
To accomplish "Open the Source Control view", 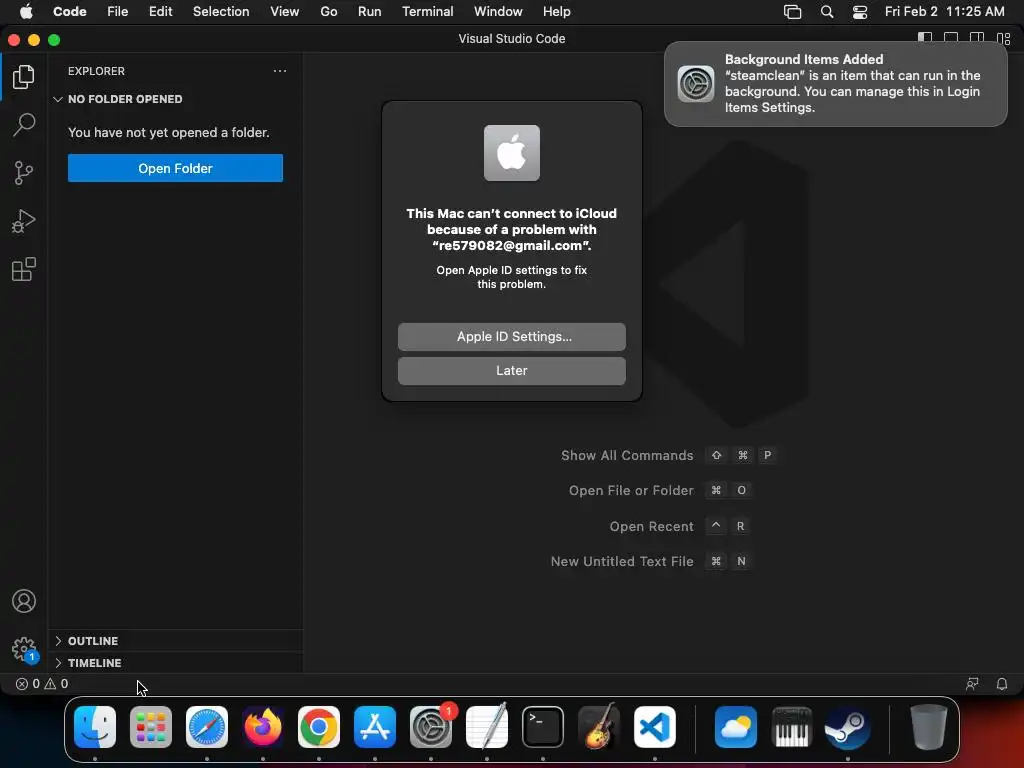I will click(24, 173).
